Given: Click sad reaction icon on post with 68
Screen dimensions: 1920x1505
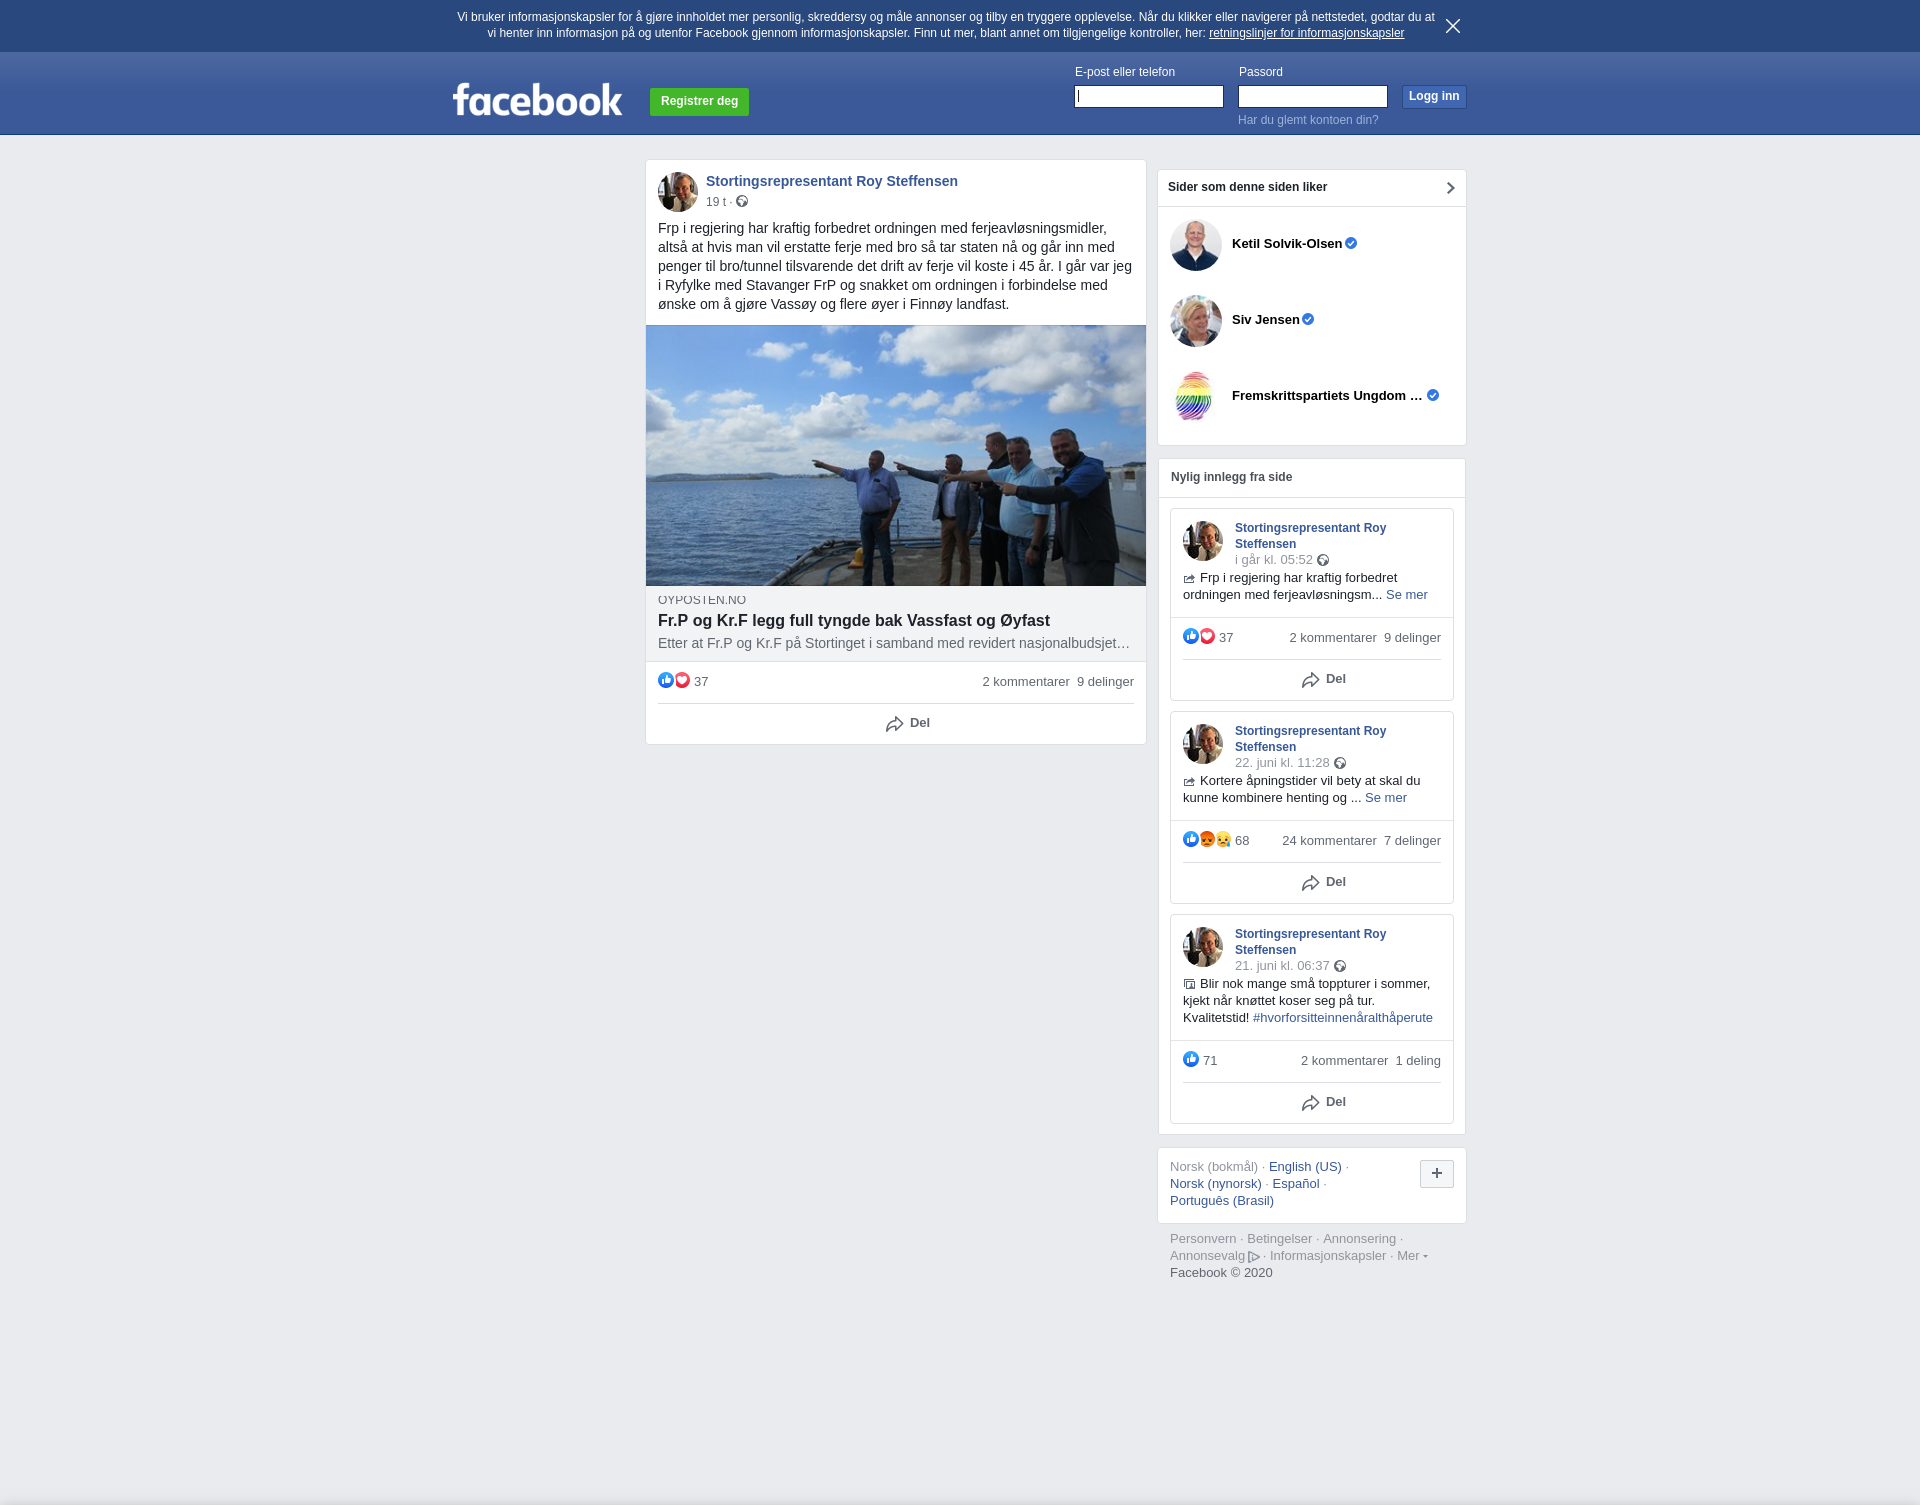Looking at the screenshot, I should click(x=1223, y=840).
